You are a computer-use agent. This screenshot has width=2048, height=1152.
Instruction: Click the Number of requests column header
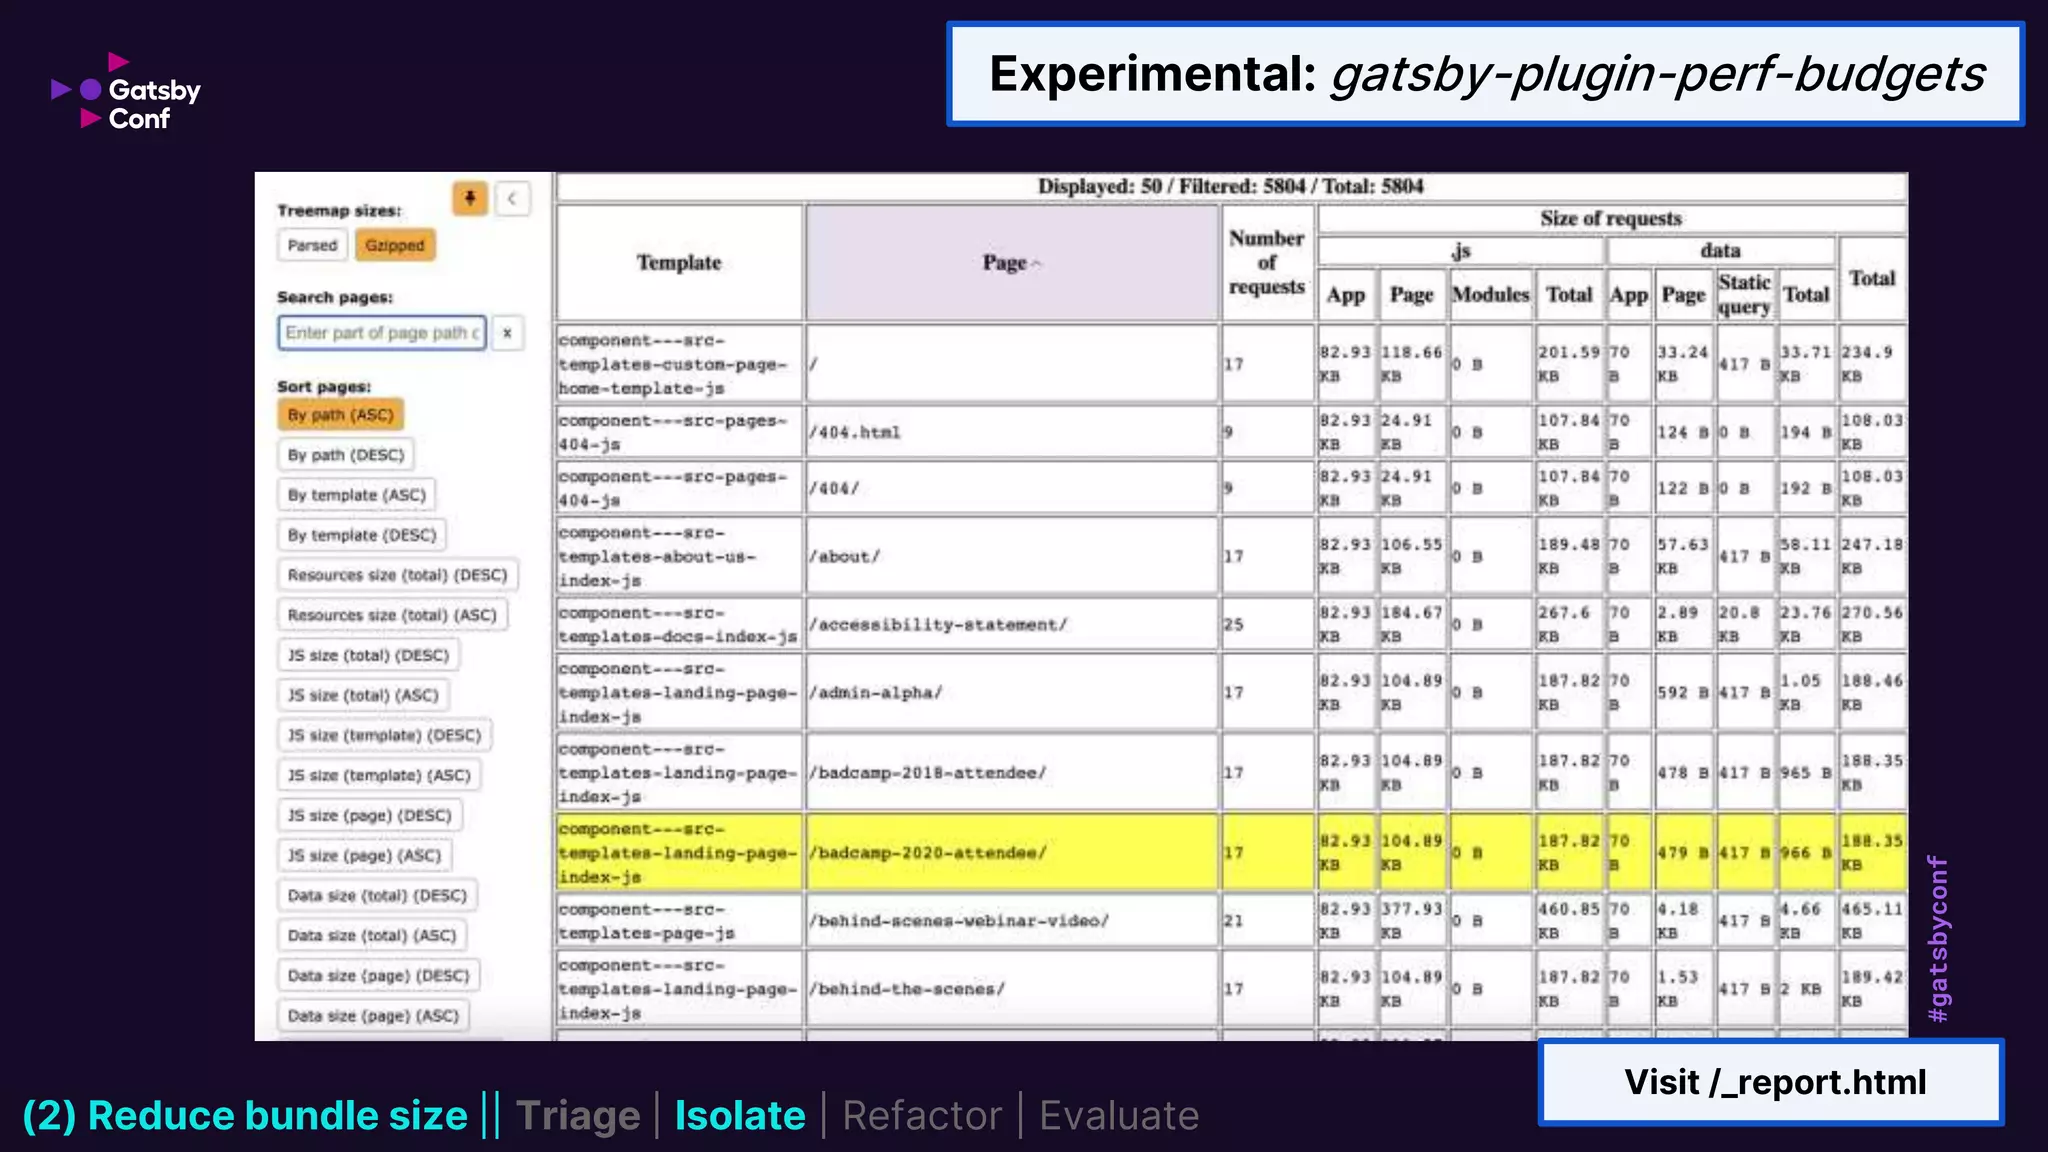tap(1267, 263)
